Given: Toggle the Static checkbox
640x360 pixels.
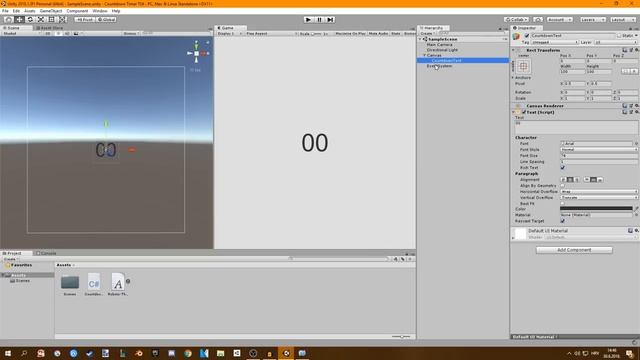Looking at the screenshot, I should (619, 36).
